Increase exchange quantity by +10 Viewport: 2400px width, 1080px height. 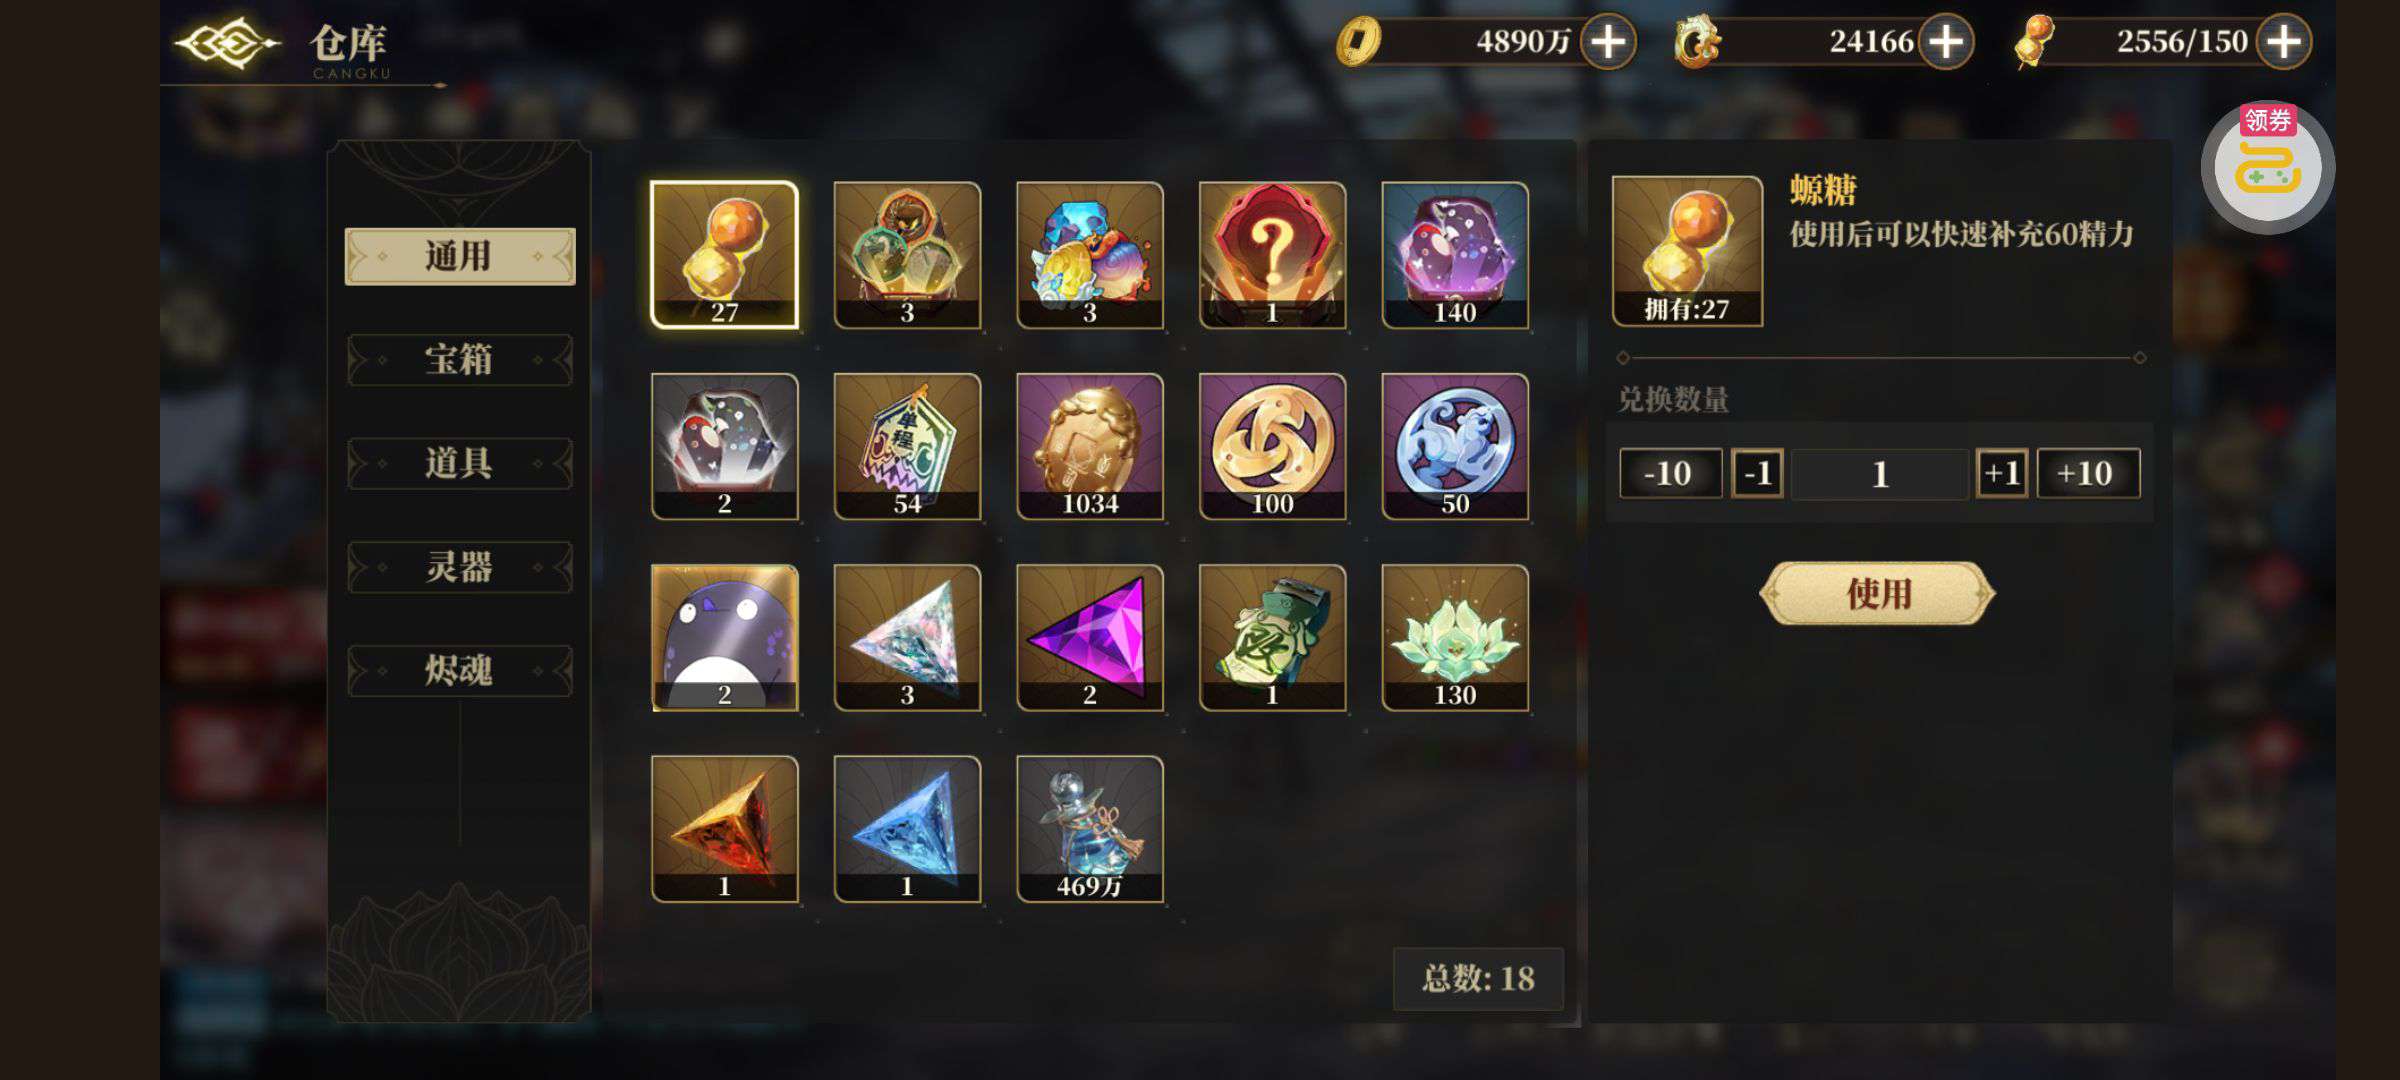[x=2087, y=473]
